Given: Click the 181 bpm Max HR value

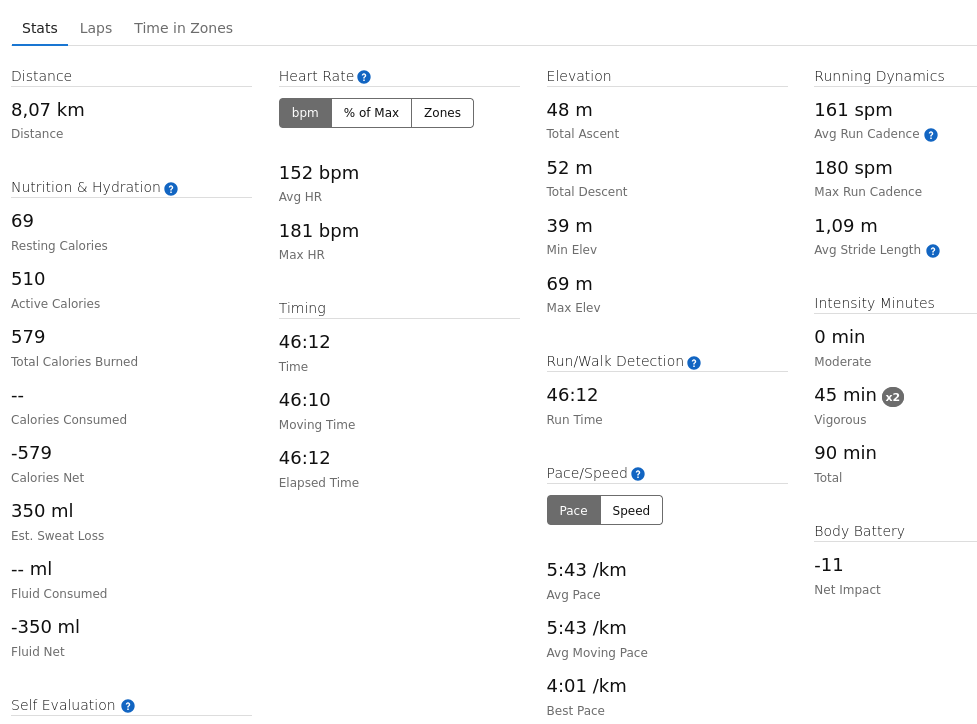Looking at the screenshot, I should tap(319, 231).
